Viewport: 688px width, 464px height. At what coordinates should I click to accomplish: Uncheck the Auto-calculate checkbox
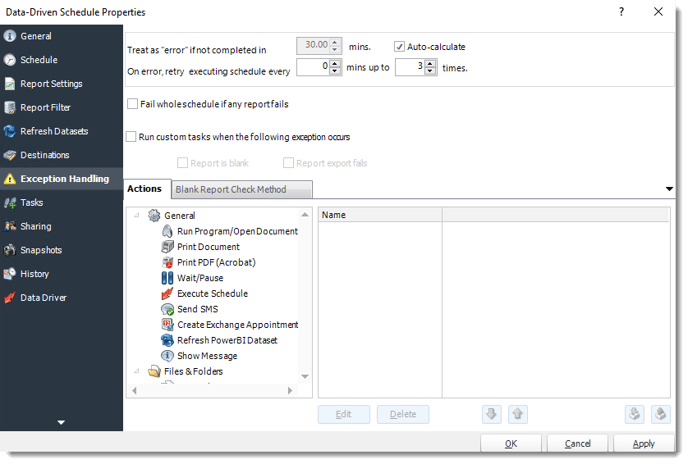coord(399,47)
